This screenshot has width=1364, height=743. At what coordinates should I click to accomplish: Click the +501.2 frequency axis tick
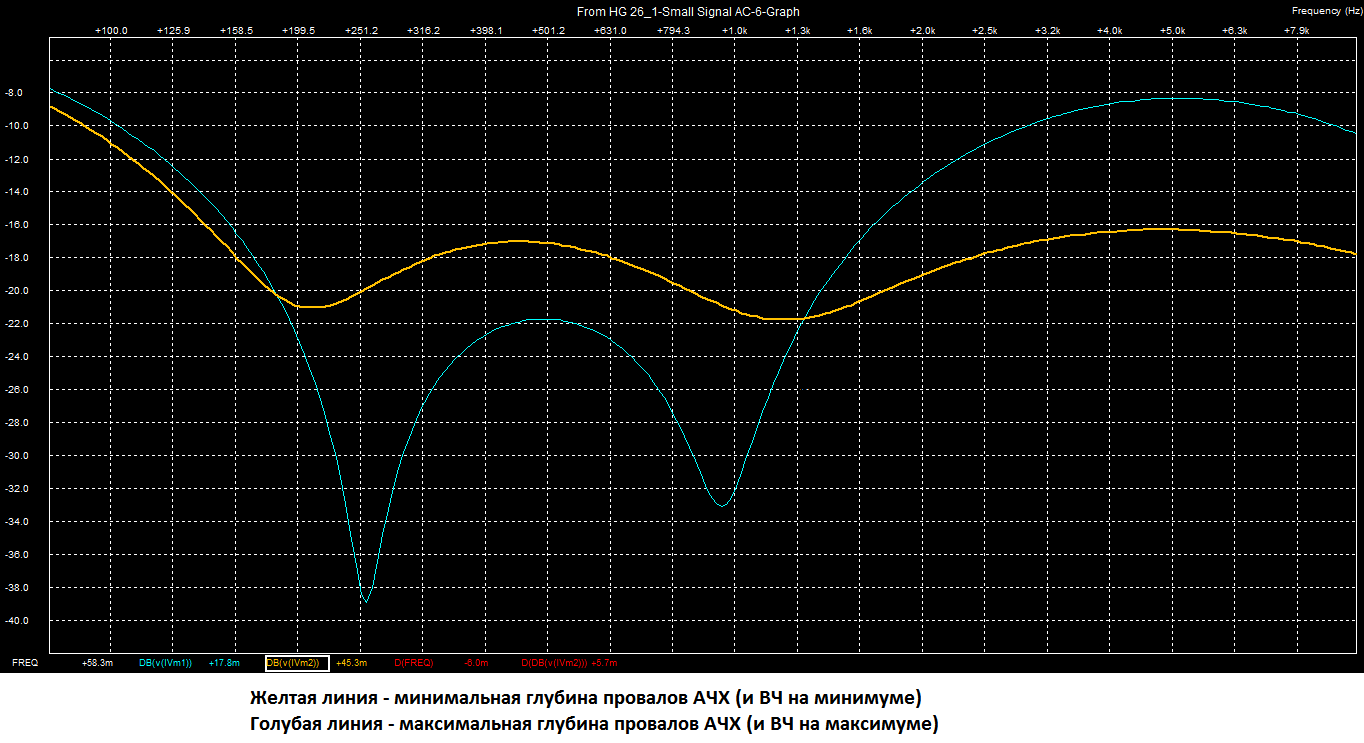548,31
